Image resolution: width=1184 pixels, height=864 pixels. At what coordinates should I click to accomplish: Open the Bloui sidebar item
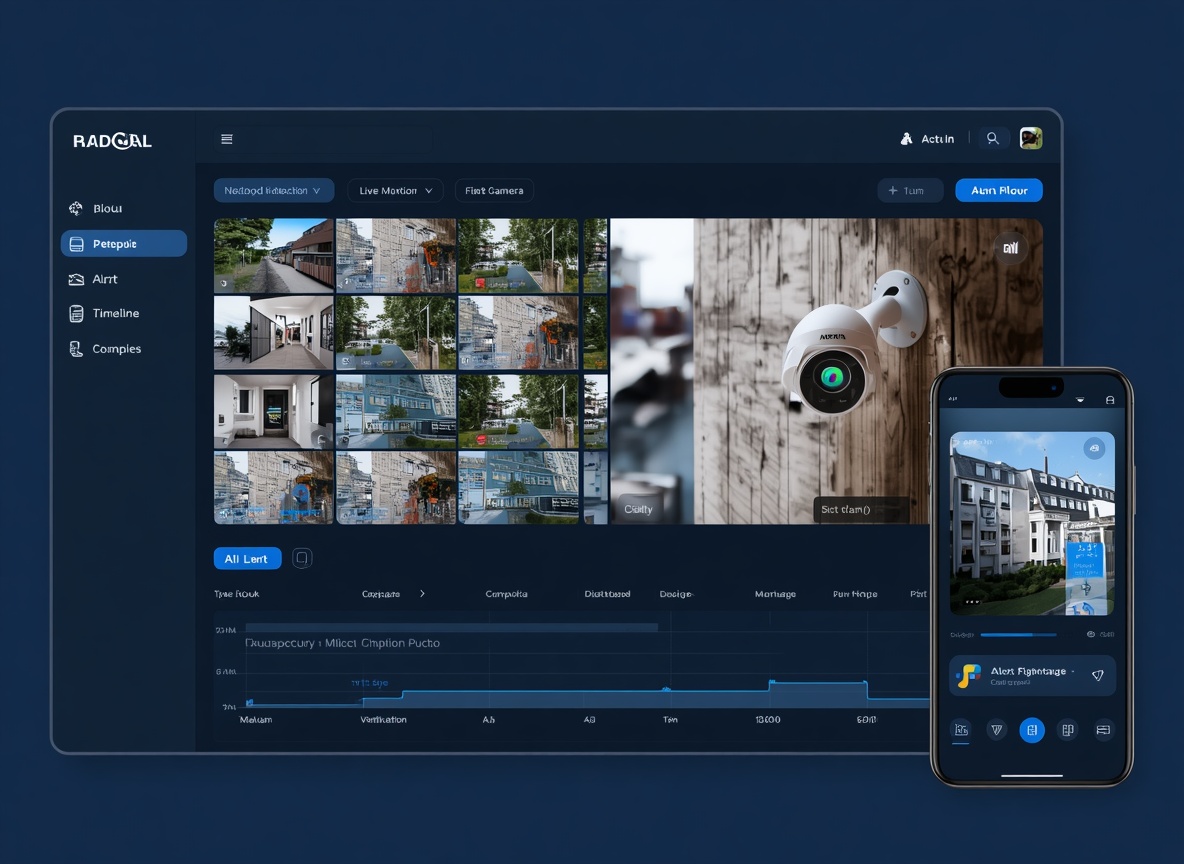[x=123, y=208]
